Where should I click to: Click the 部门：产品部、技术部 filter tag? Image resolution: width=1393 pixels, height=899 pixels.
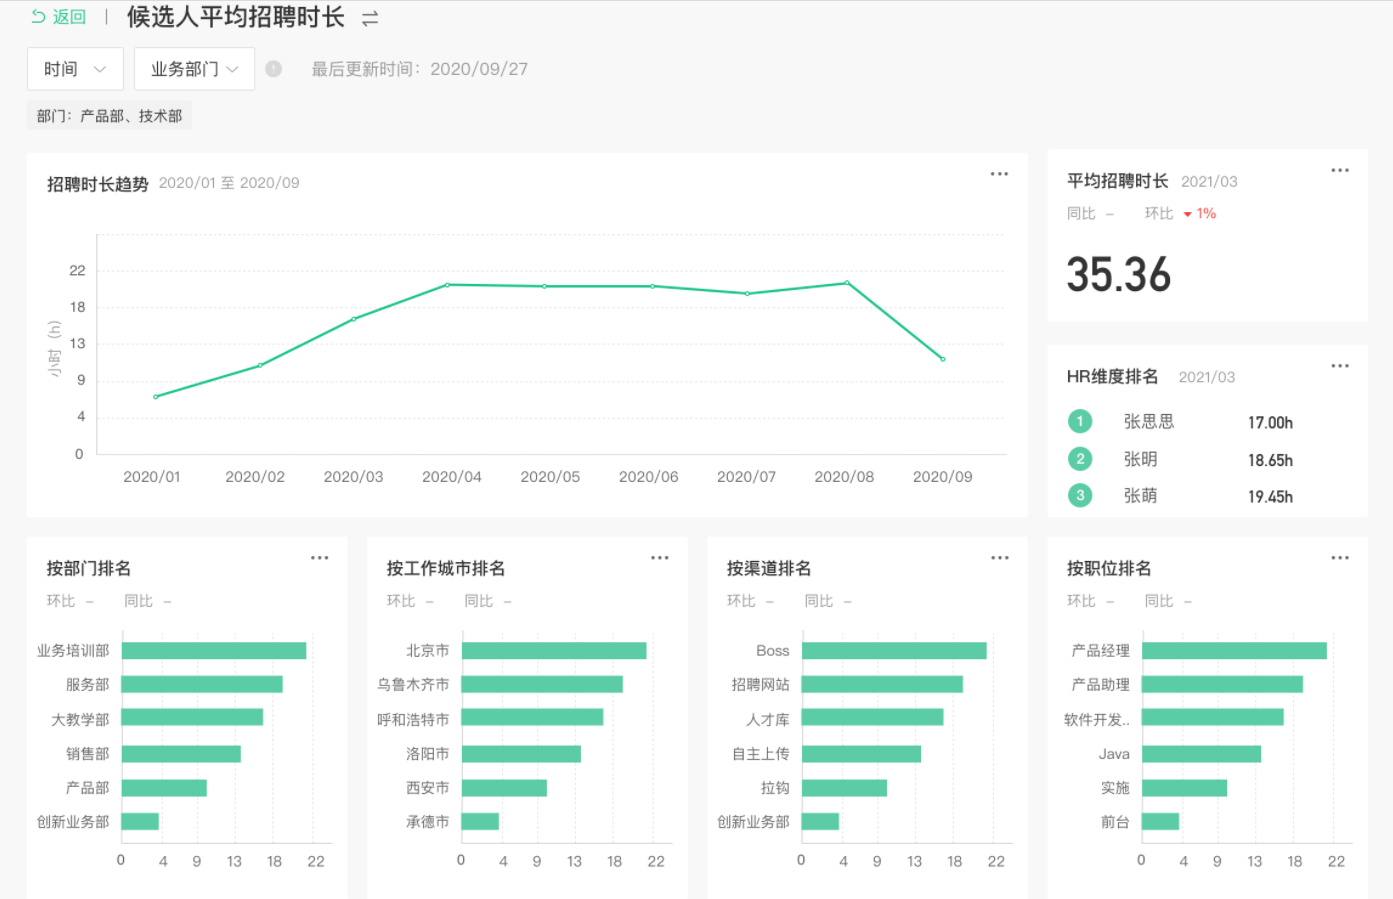(109, 116)
